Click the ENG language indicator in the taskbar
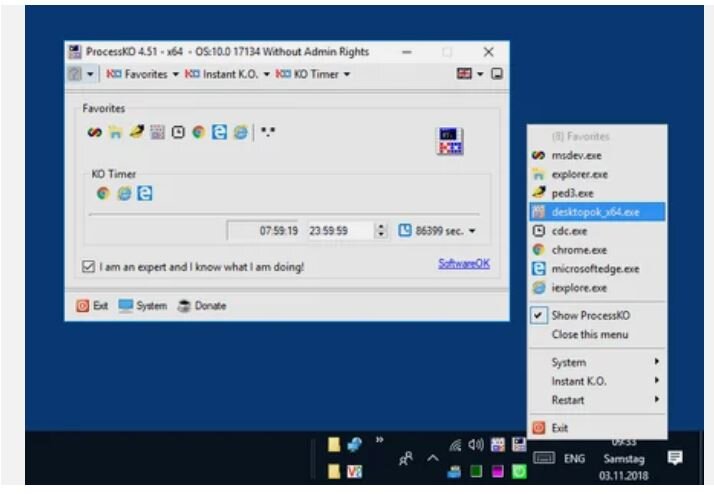The height and width of the screenshot is (494, 714). (574, 458)
